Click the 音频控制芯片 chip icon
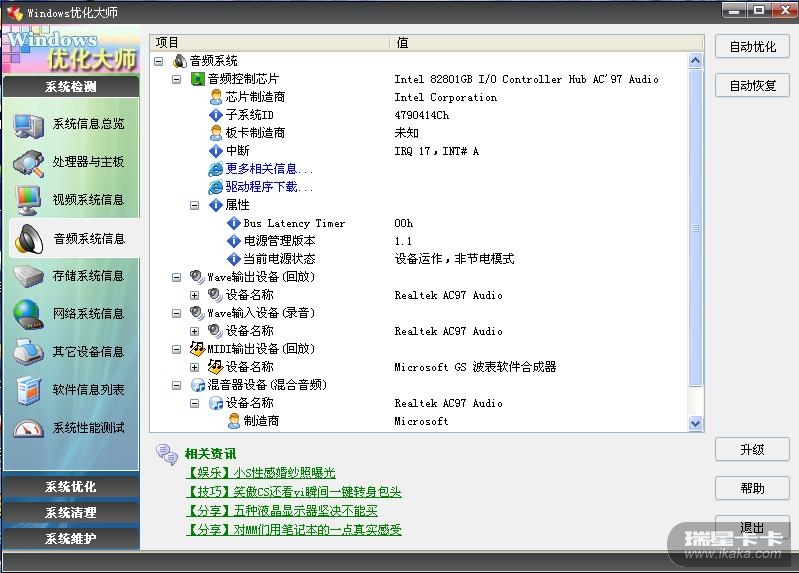 pyautogui.click(x=197, y=79)
